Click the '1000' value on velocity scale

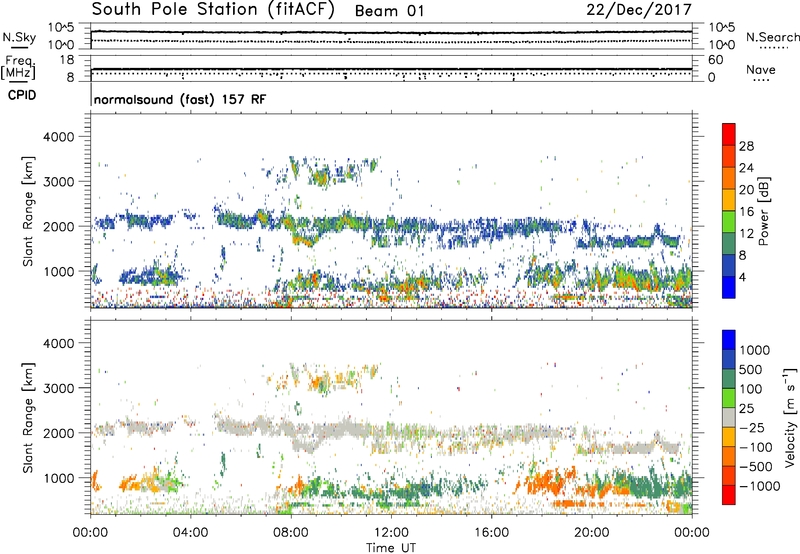coord(755,350)
